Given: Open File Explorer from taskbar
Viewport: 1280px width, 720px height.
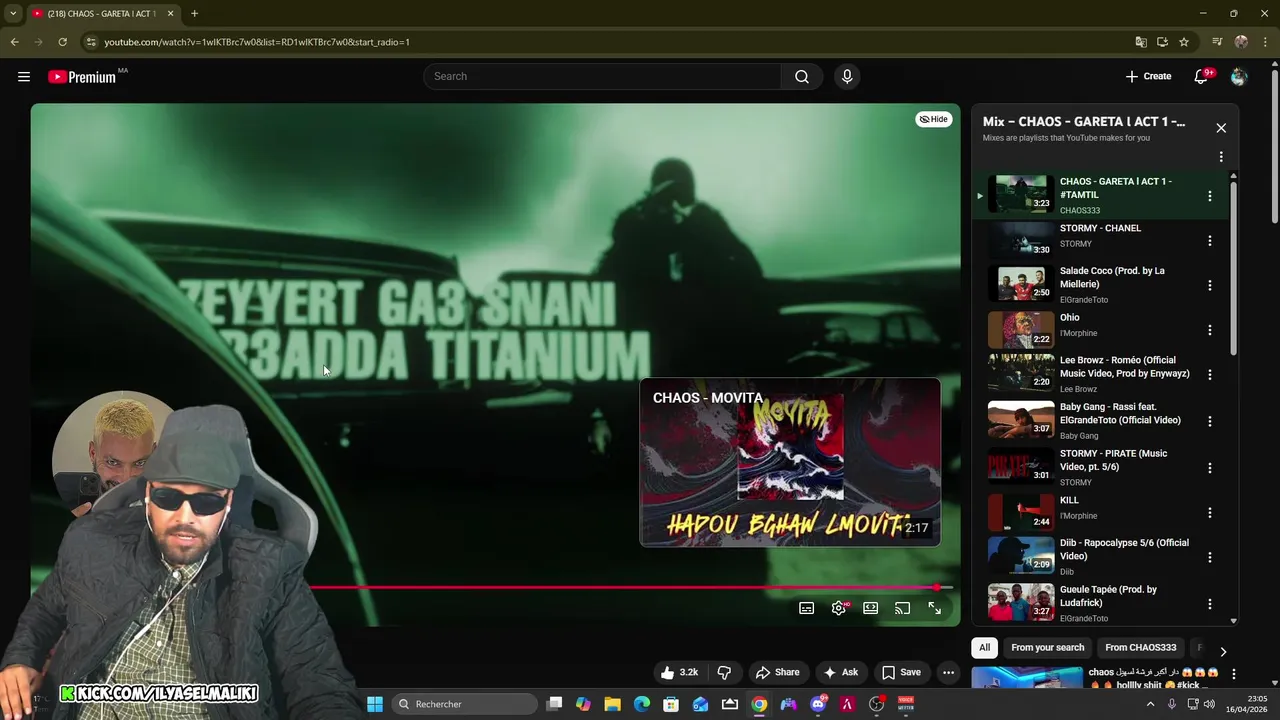Looking at the screenshot, I should pos(613,704).
